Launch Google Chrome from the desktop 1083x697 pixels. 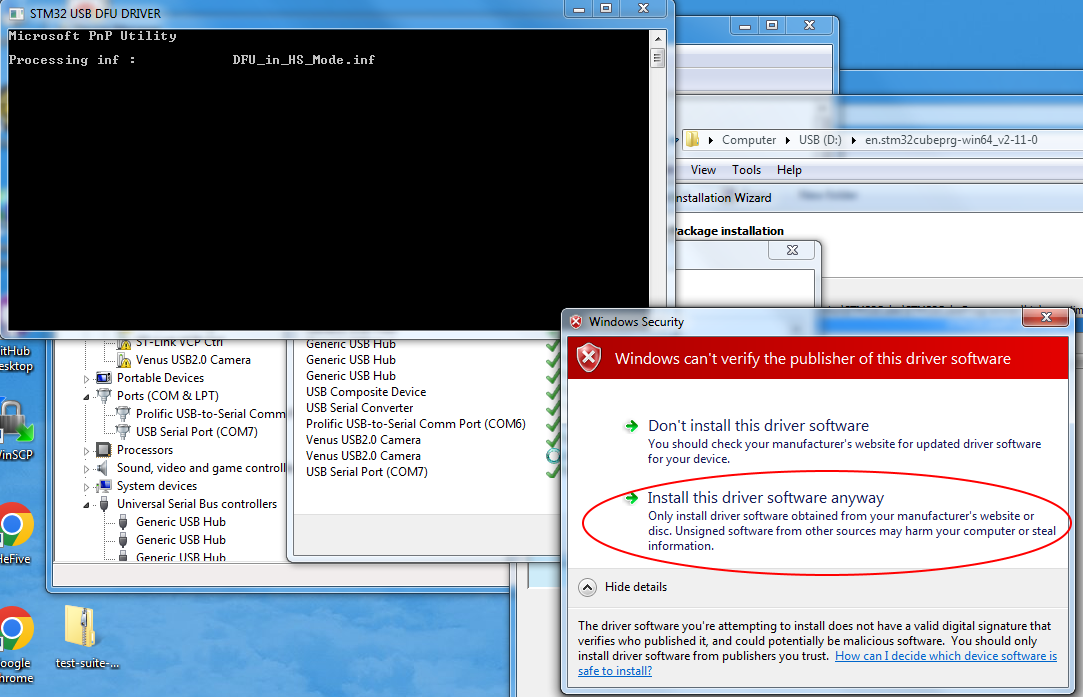(12, 630)
